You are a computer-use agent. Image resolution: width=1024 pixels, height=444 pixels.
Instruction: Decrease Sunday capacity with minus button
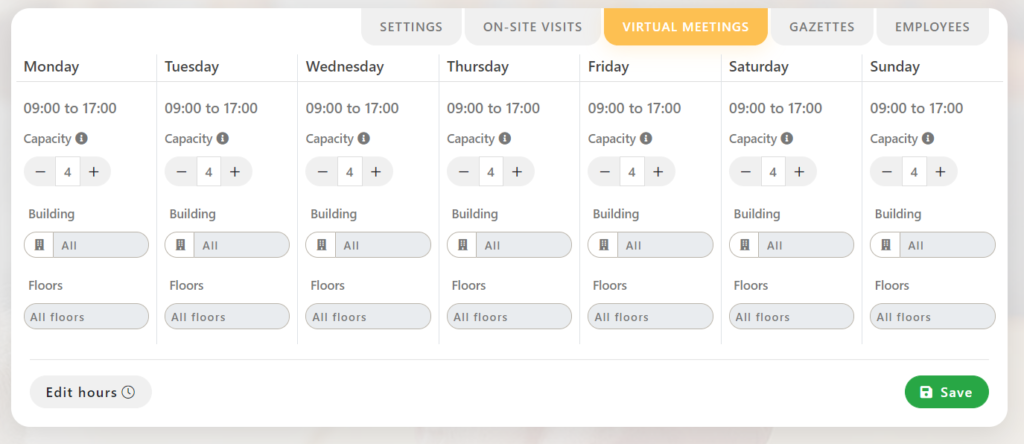click(x=887, y=172)
